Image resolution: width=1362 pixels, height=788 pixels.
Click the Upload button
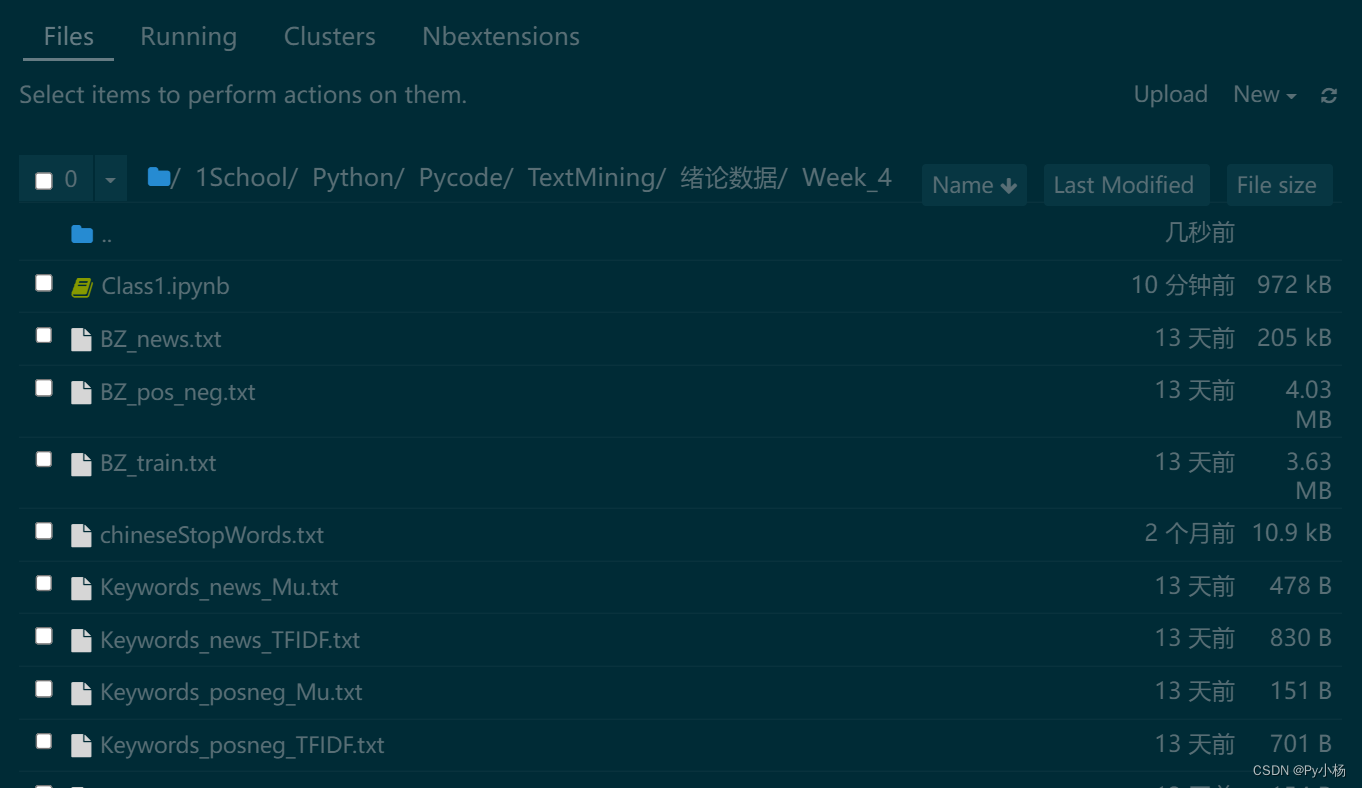click(1170, 94)
